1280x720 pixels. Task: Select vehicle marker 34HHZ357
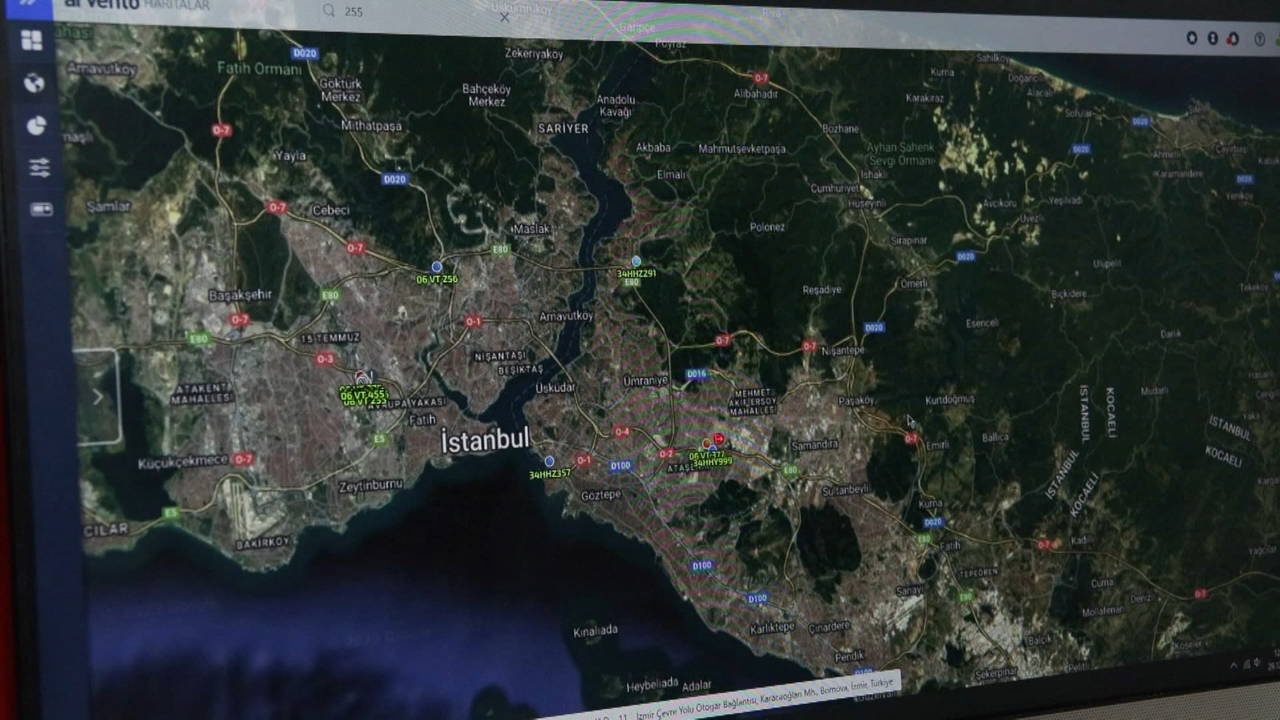pyautogui.click(x=549, y=462)
